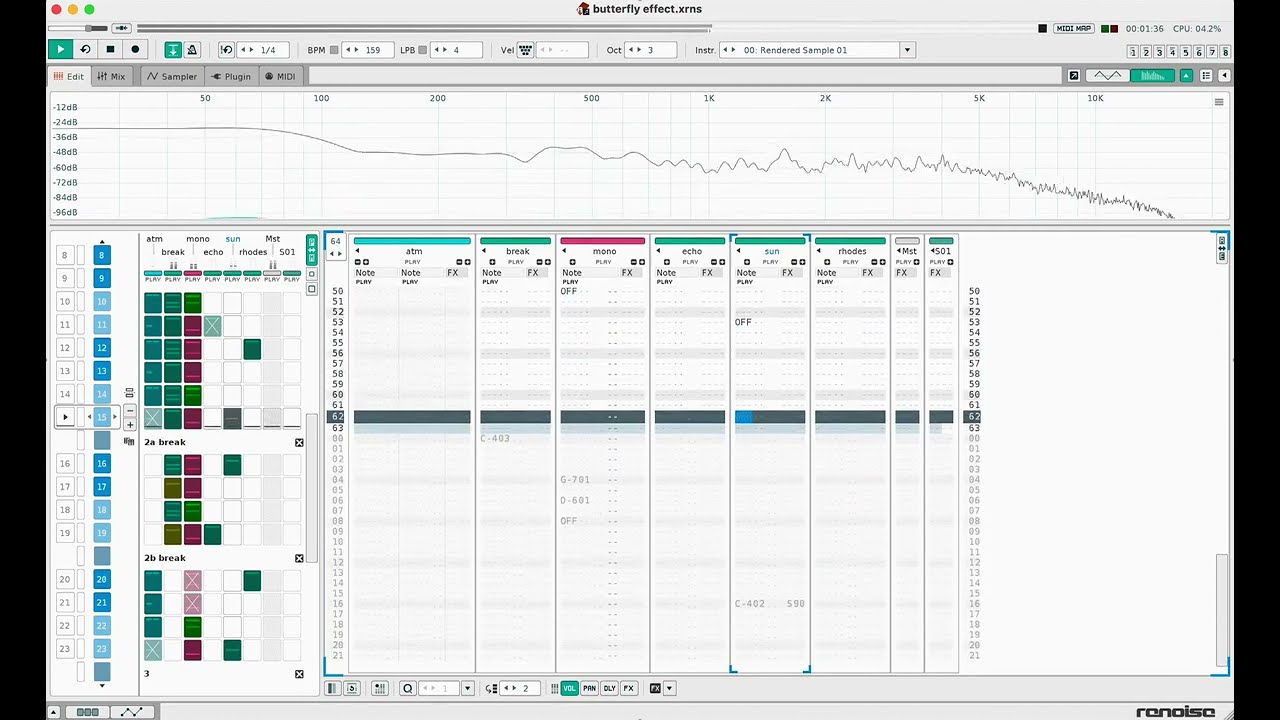
Task: Open the MIDI tab
Action: tap(280, 76)
